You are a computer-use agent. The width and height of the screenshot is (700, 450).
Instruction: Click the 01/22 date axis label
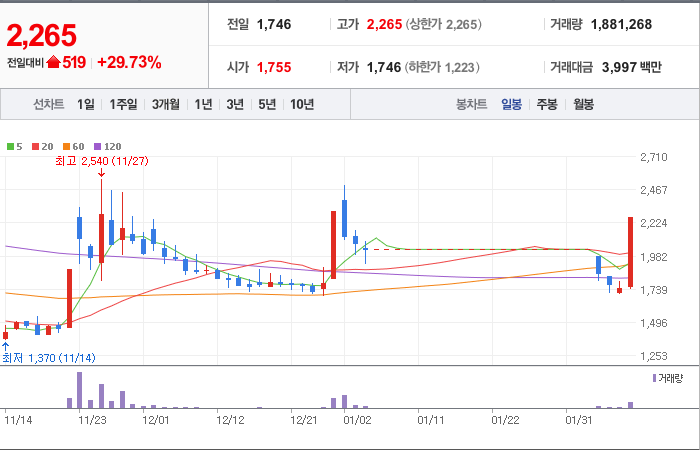coord(505,421)
